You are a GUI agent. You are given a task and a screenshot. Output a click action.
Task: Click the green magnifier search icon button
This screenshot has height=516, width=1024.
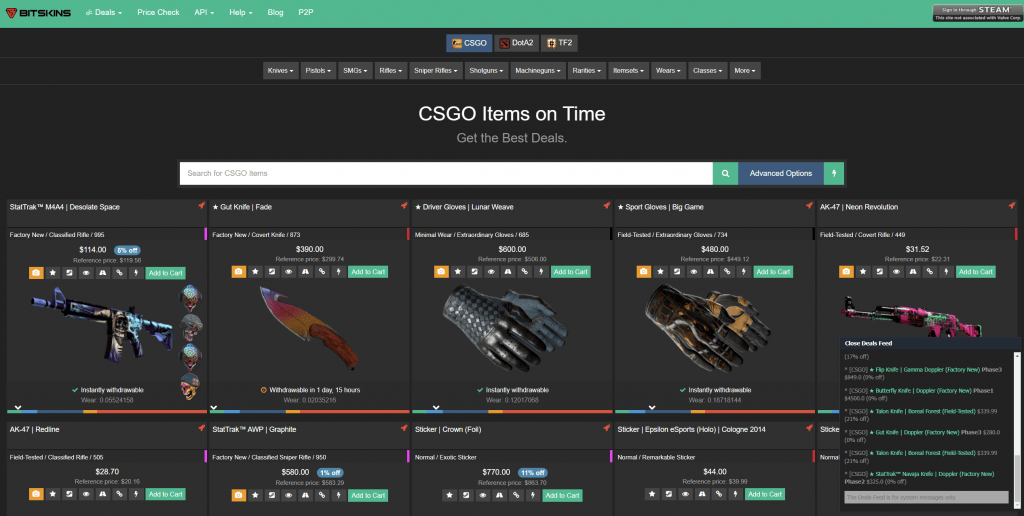[x=725, y=173]
